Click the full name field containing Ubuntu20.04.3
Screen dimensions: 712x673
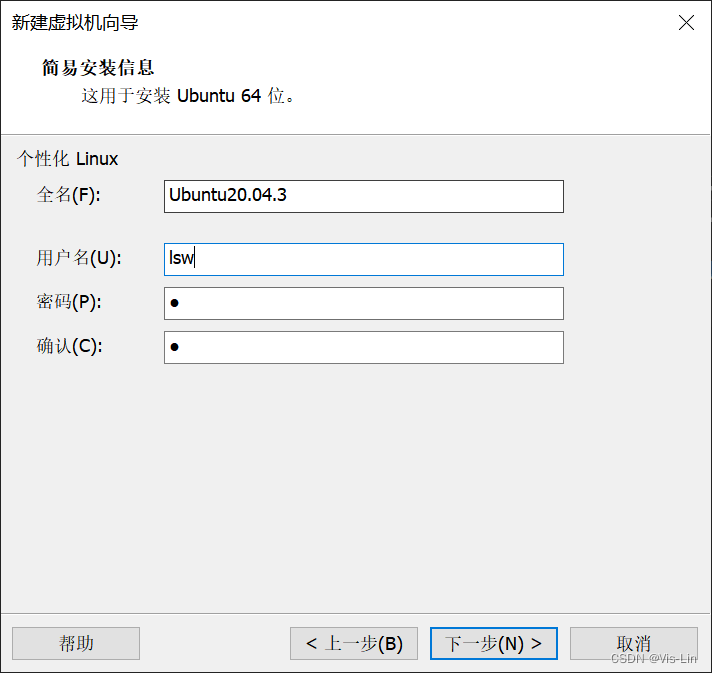(x=364, y=196)
